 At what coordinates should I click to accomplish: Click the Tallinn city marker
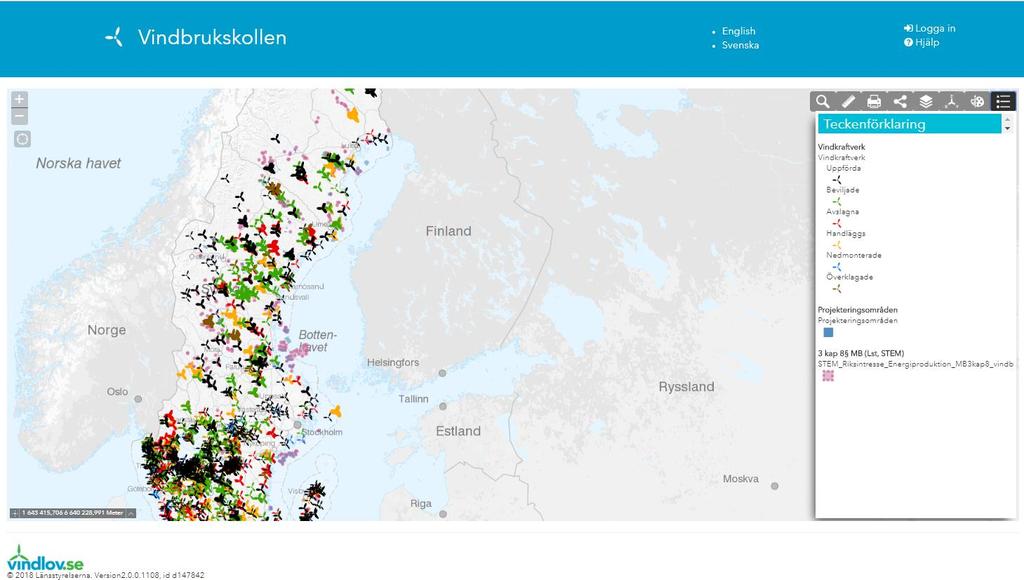(443, 406)
